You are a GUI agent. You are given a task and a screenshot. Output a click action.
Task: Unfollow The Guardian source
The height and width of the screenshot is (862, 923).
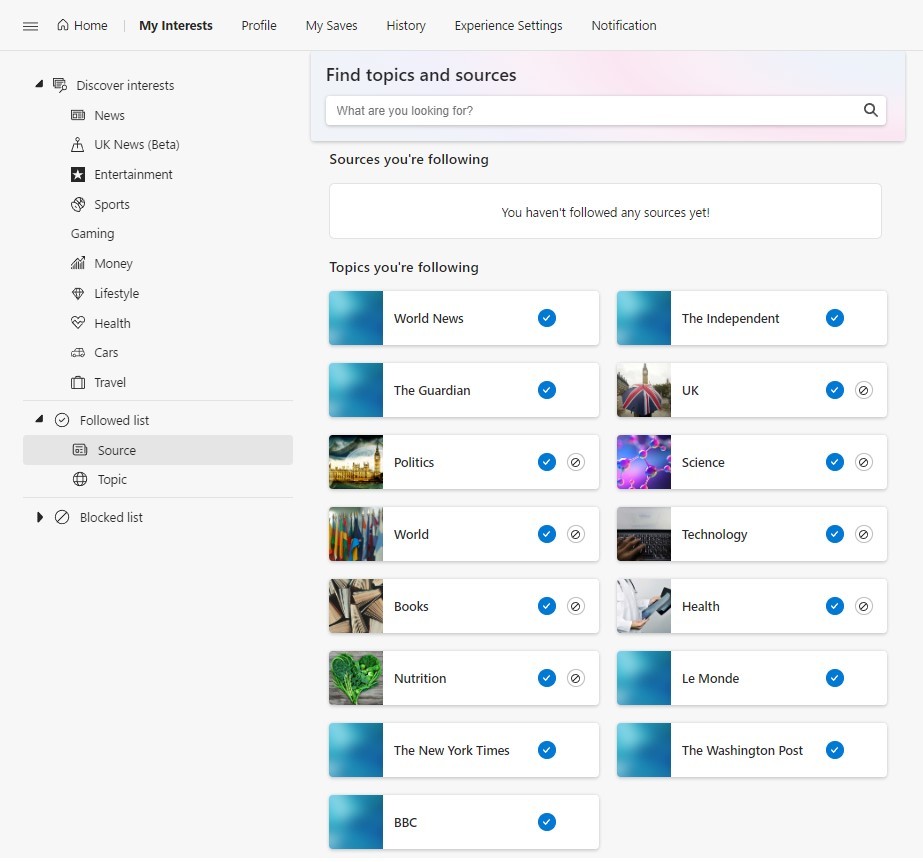(x=547, y=390)
